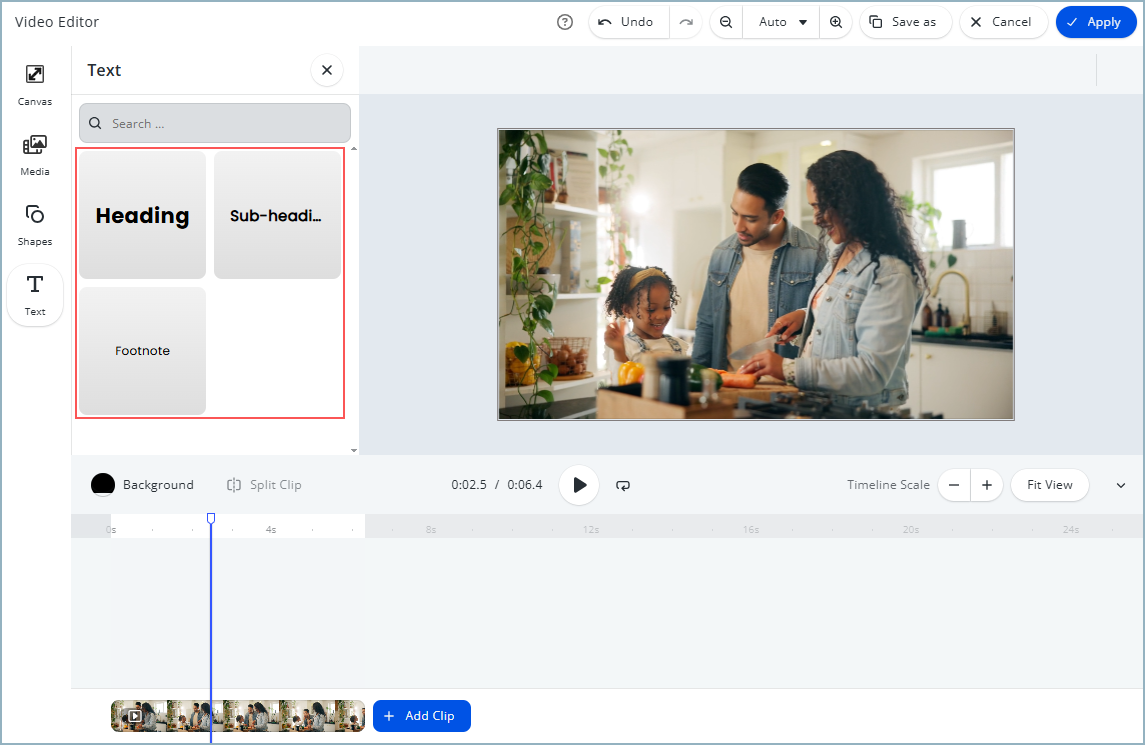Click the redo arrow icon
Viewport: 1145px width, 745px height.
point(686,22)
